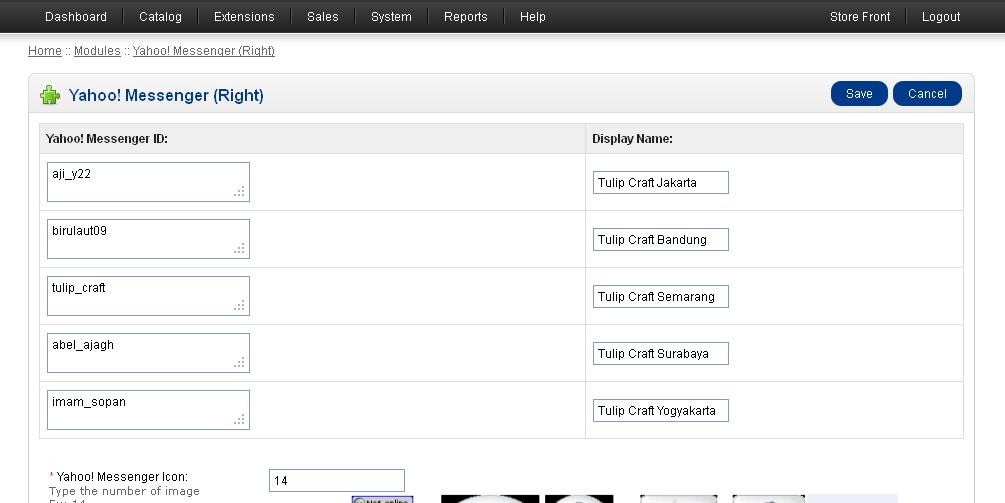Click the Type the number of image hint
This screenshot has height=503, width=1005.
(x=124, y=491)
